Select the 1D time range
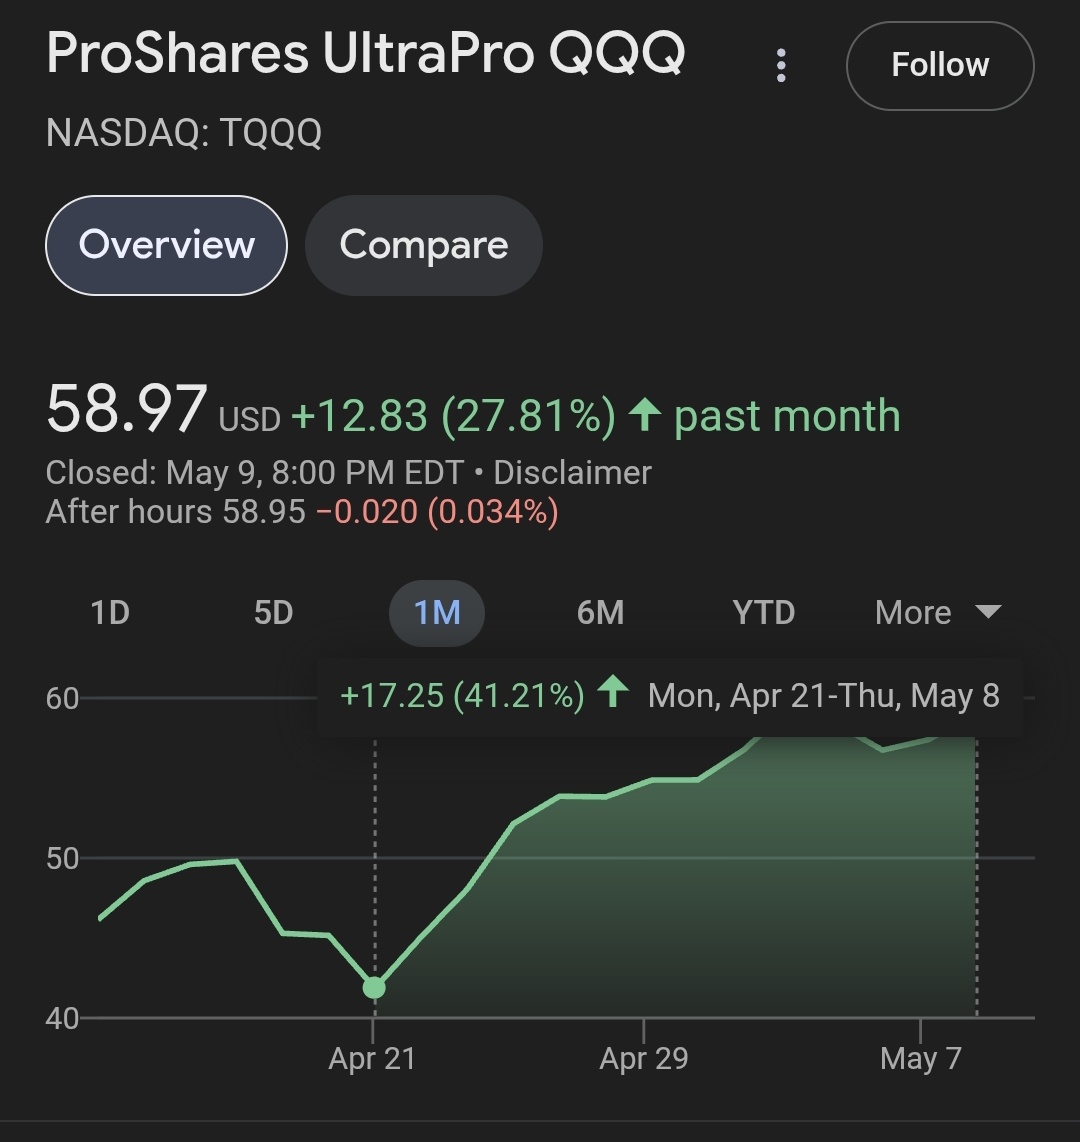The width and height of the screenshot is (1080, 1142). (110, 613)
